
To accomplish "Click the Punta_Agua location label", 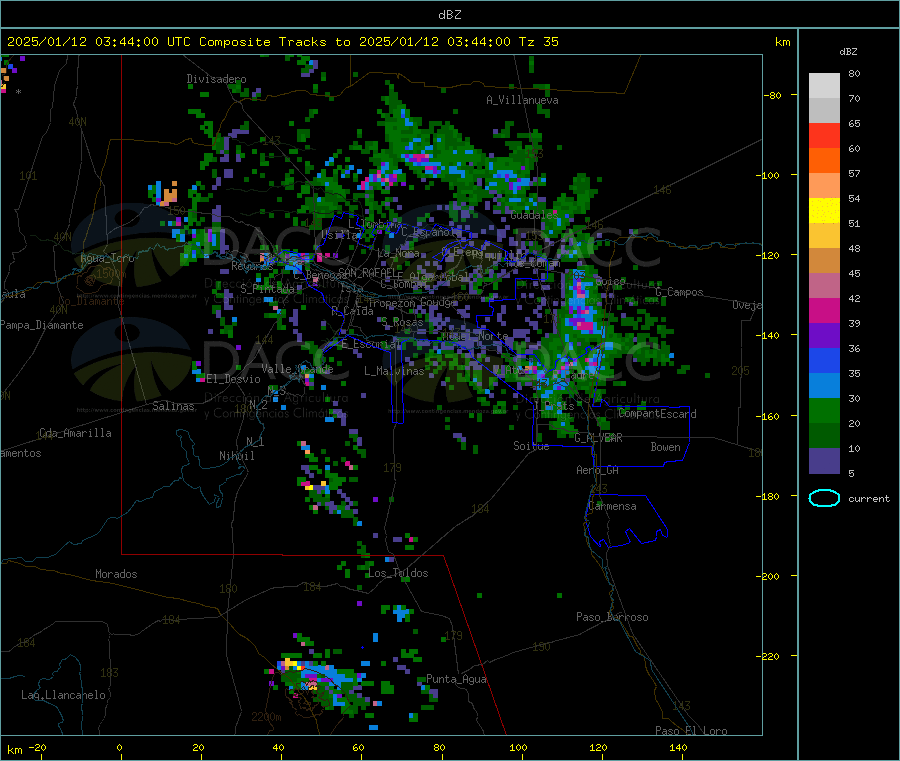I will click(456, 679).
